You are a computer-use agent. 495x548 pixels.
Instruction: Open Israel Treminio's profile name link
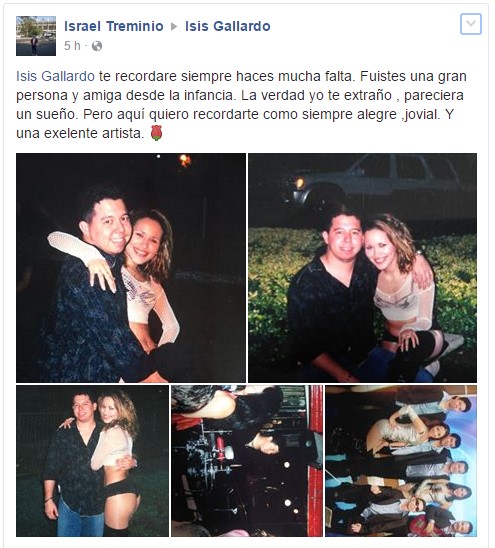tap(114, 26)
